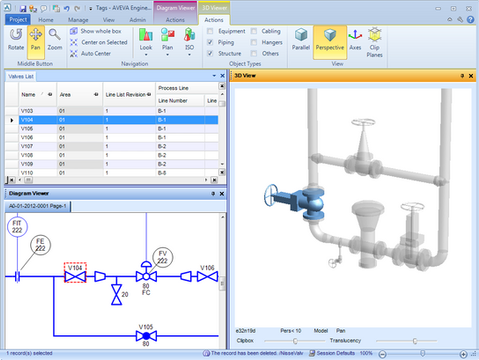Screen dimensions: 479x360
Task: Enable the Equipment object type checkbox
Action: click(210, 31)
